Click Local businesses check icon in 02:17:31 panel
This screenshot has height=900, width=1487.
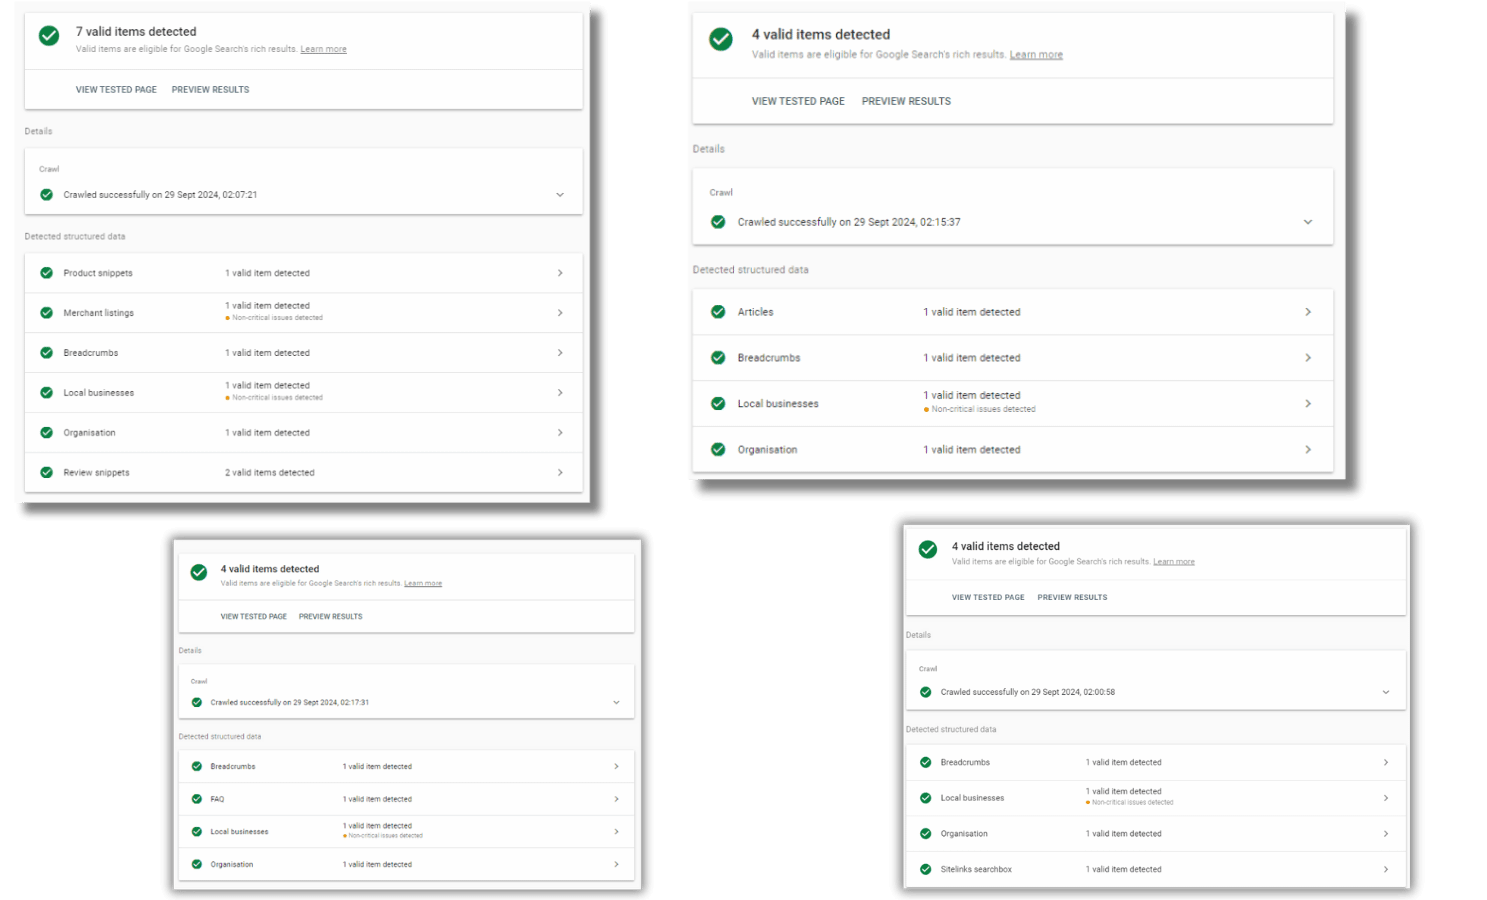tap(197, 831)
